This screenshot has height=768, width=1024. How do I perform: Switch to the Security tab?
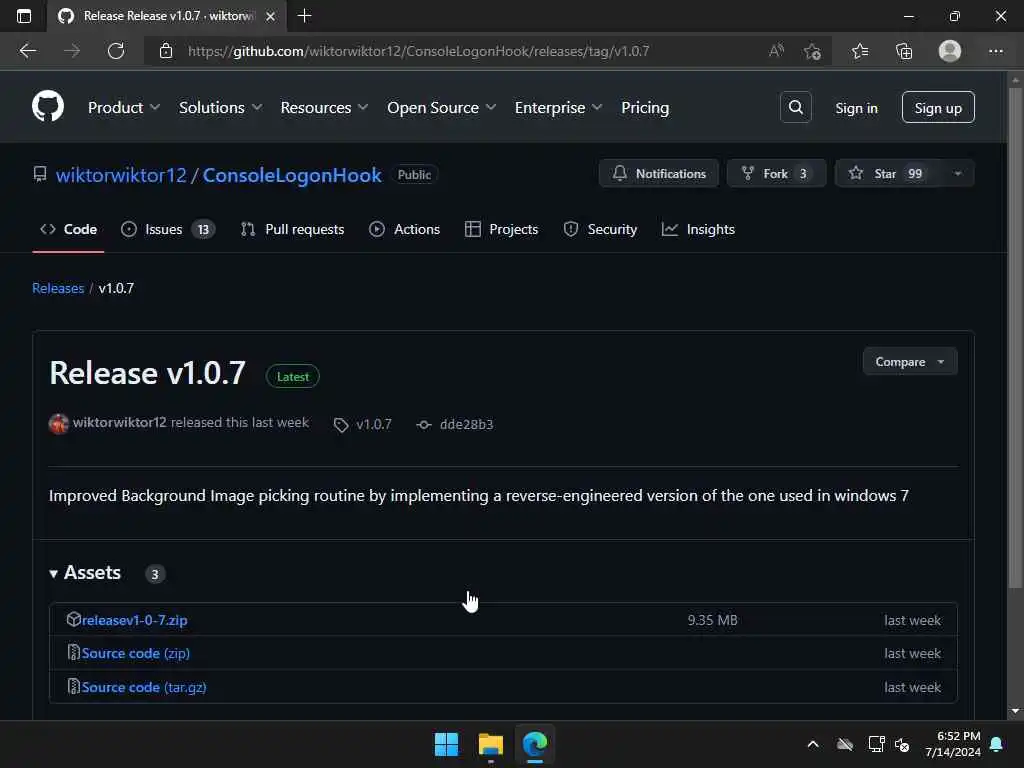coord(600,229)
